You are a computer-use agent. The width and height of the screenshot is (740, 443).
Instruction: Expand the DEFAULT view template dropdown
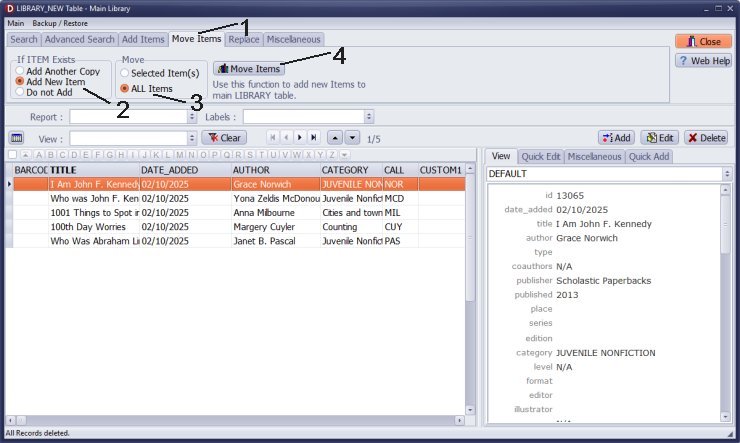tap(726, 174)
